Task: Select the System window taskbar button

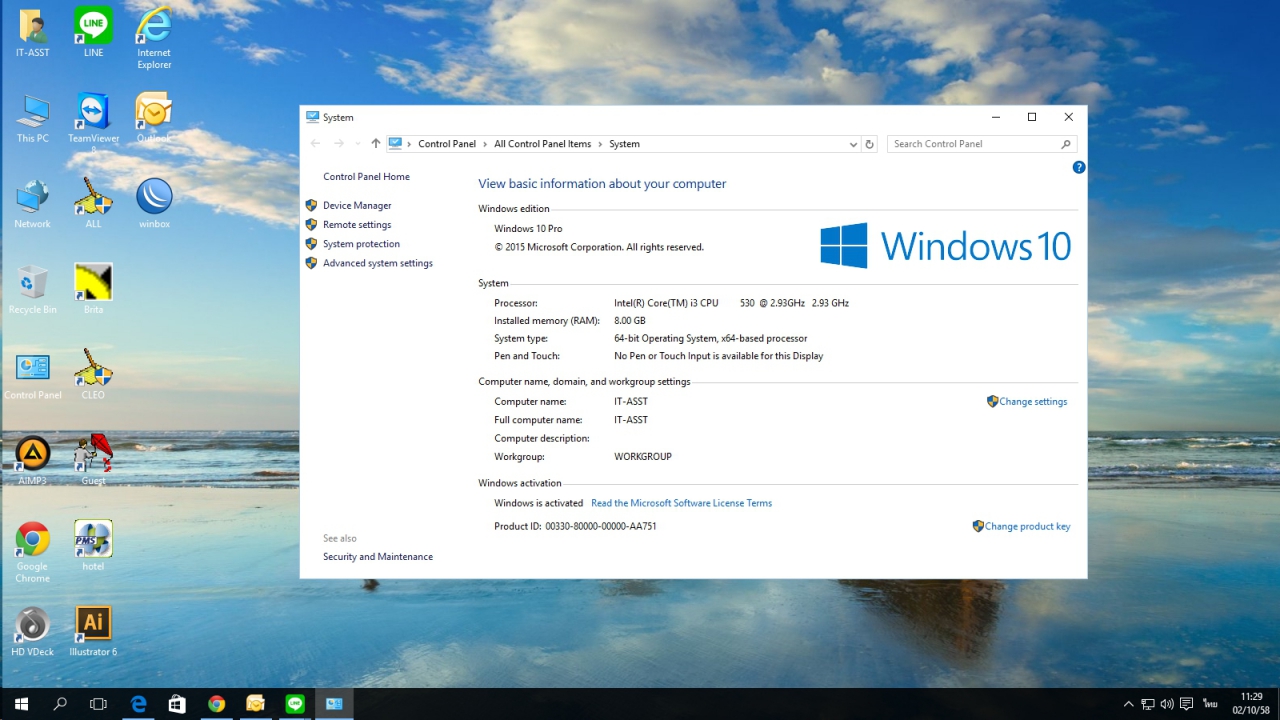Action: click(x=334, y=704)
